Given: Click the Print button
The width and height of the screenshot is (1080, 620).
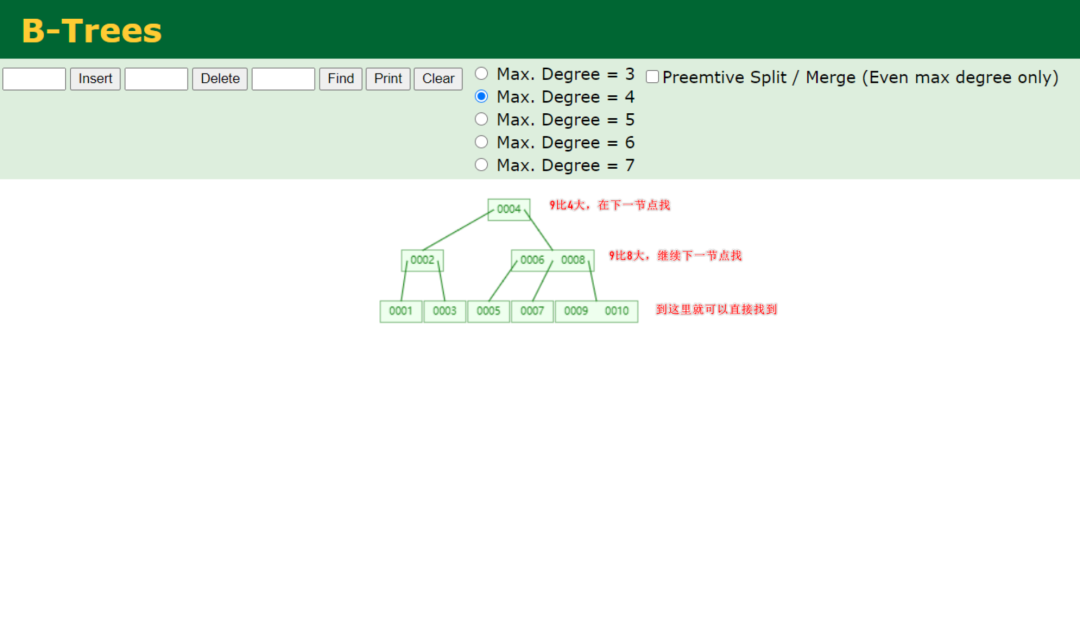Looking at the screenshot, I should pyautogui.click(x=388, y=79).
